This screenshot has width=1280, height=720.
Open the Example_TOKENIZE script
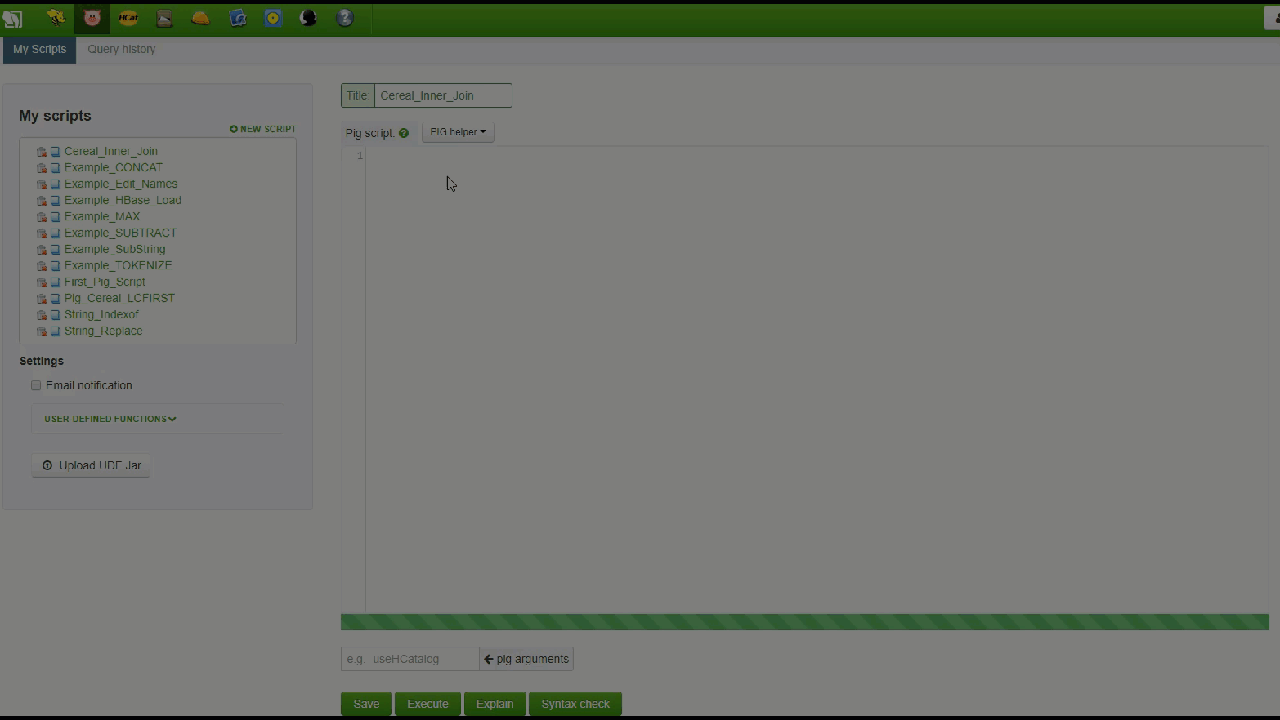click(118, 266)
